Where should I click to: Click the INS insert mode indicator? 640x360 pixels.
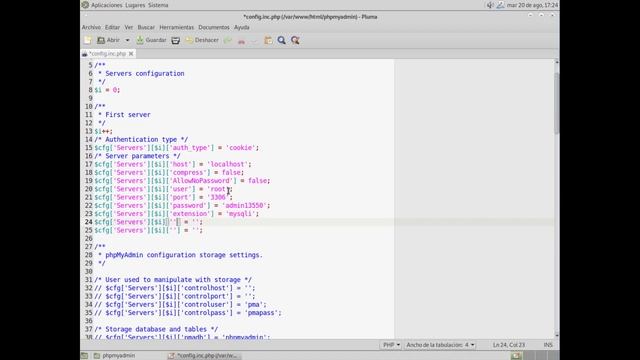pos(548,345)
